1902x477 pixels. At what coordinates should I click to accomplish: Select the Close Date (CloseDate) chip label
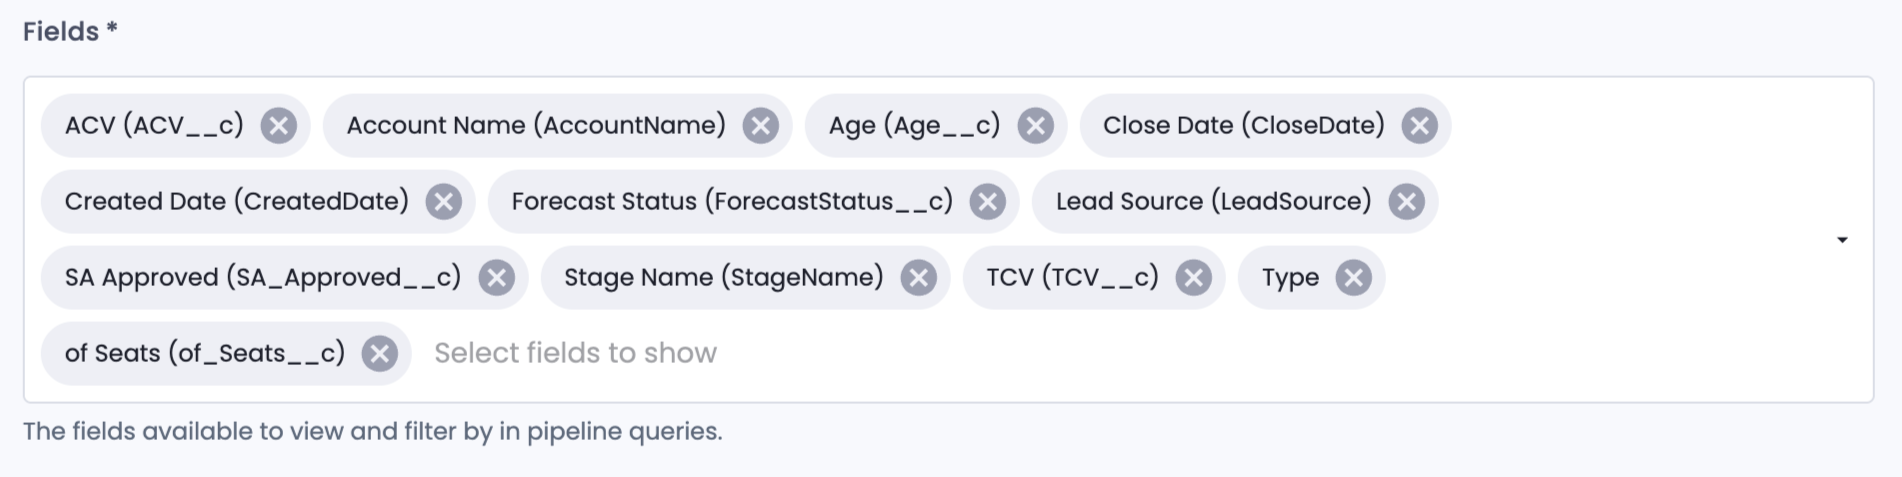(x=1244, y=126)
